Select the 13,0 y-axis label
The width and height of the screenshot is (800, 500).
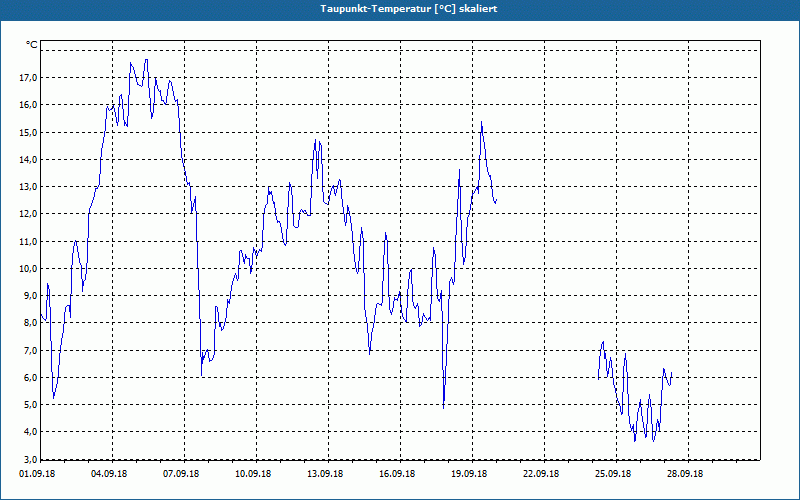(28, 187)
